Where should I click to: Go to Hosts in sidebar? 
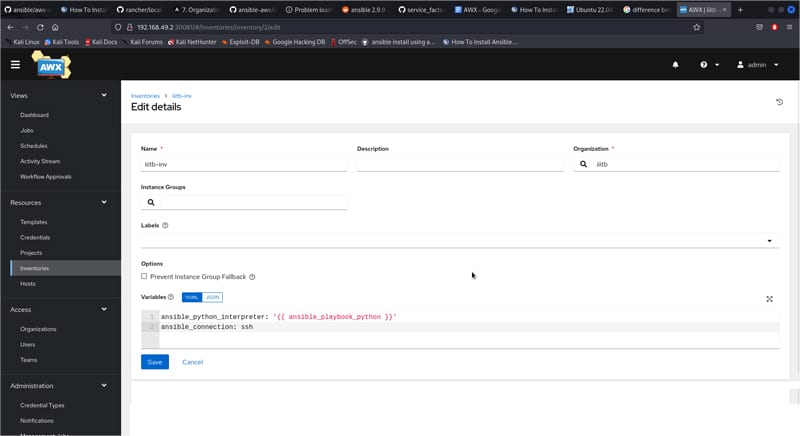click(28, 284)
